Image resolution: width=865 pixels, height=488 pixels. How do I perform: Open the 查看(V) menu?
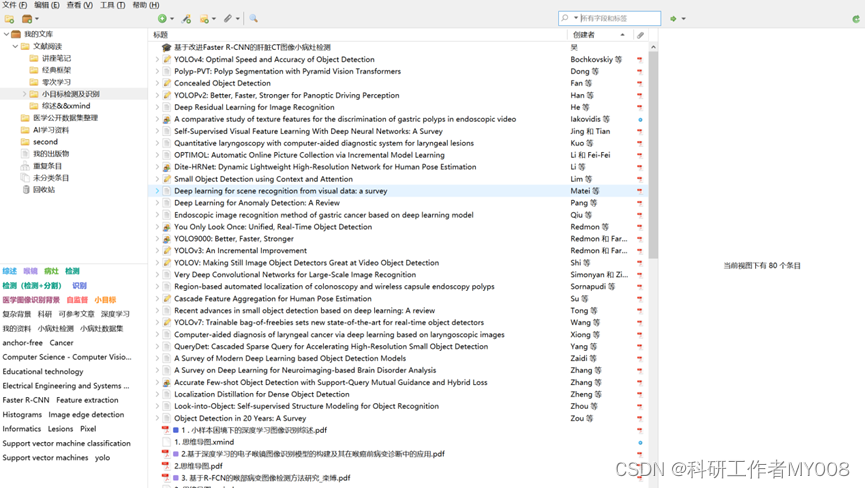pos(79,5)
